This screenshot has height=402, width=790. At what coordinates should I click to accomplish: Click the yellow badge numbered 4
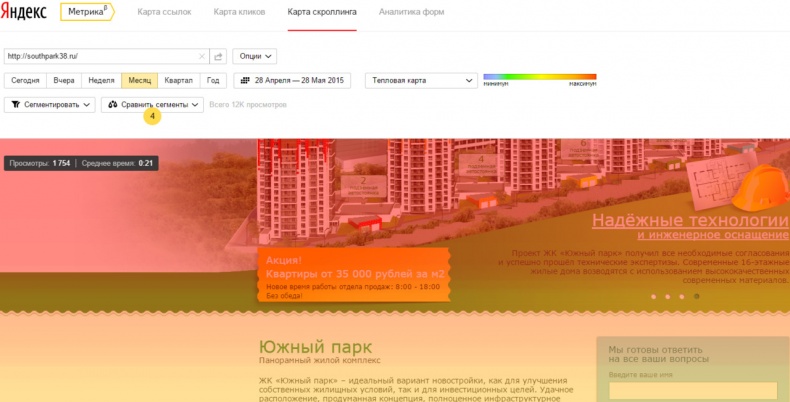point(152,117)
